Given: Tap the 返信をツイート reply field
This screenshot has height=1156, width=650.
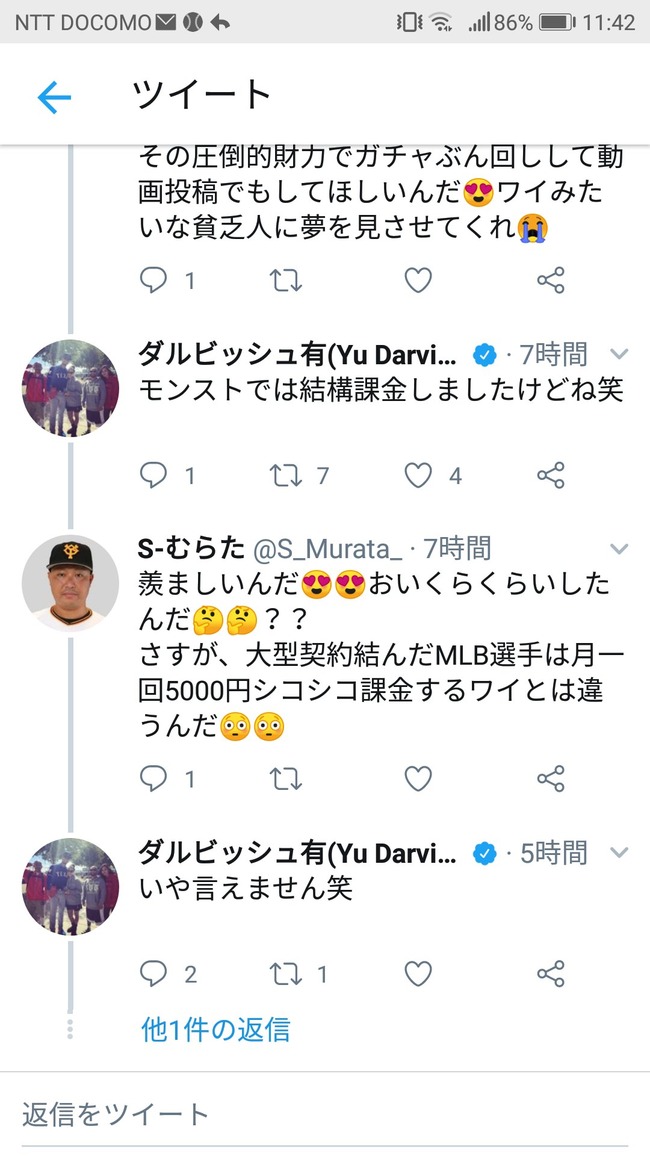Looking at the screenshot, I should pyautogui.click(x=325, y=1114).
